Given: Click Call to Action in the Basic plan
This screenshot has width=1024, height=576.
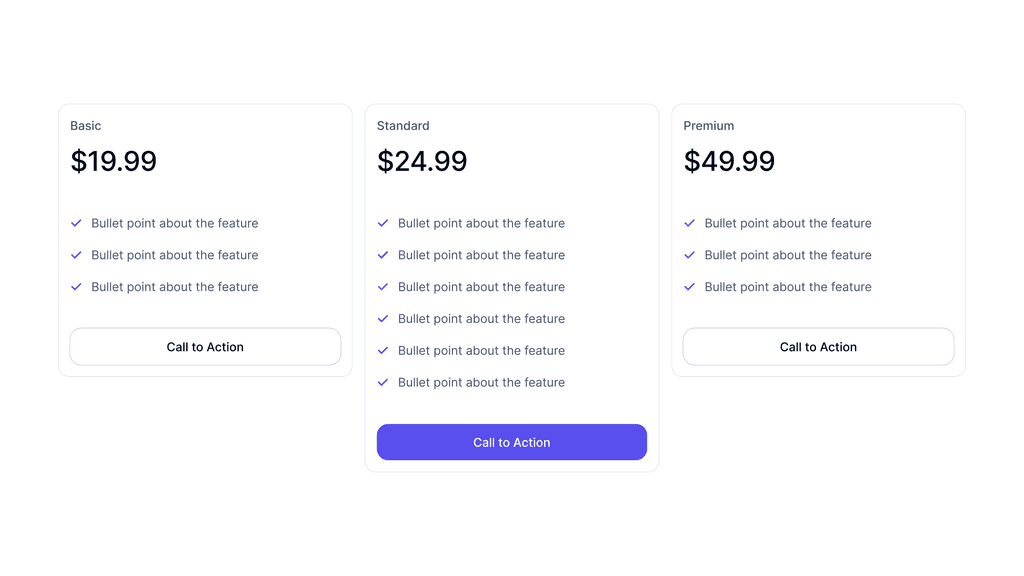Looking at the screenshot, I should pos(204,346).
